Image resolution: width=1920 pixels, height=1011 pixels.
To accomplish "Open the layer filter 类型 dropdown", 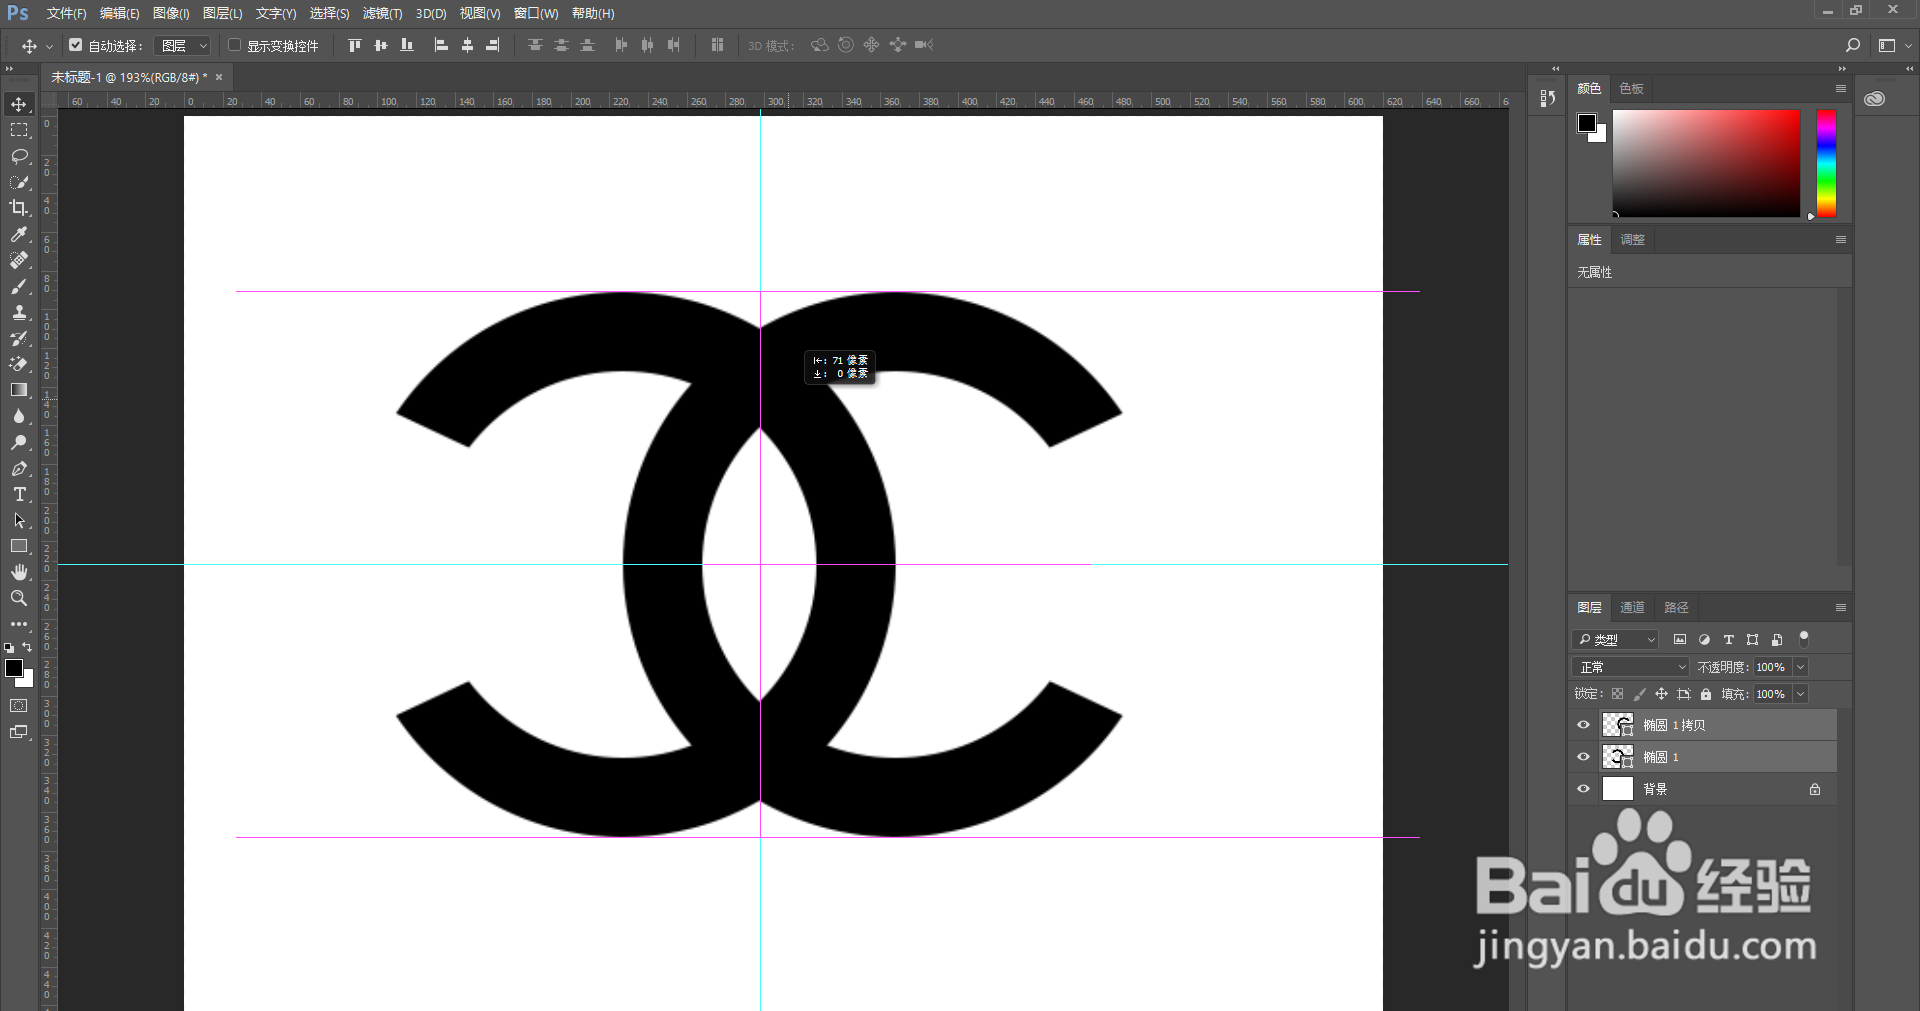I will pyautogui.click(x=1615, y=640).
